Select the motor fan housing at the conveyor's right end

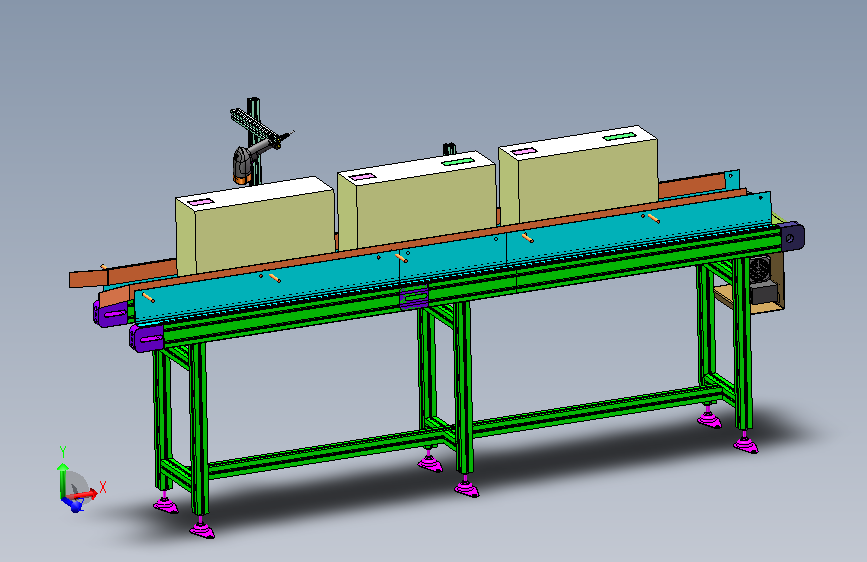click(759, 270)
